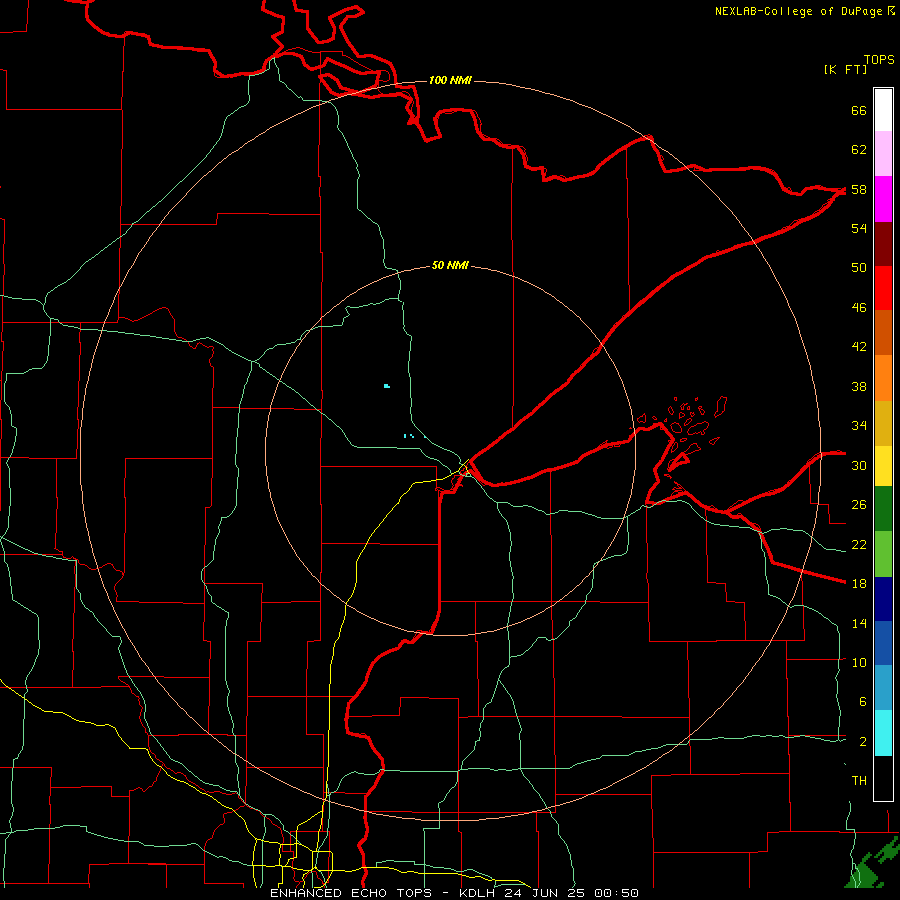This screenshot has width=900, height=900.
Task: Click the legend value 34
Action: pyautogui.click(x=859, y=426)
